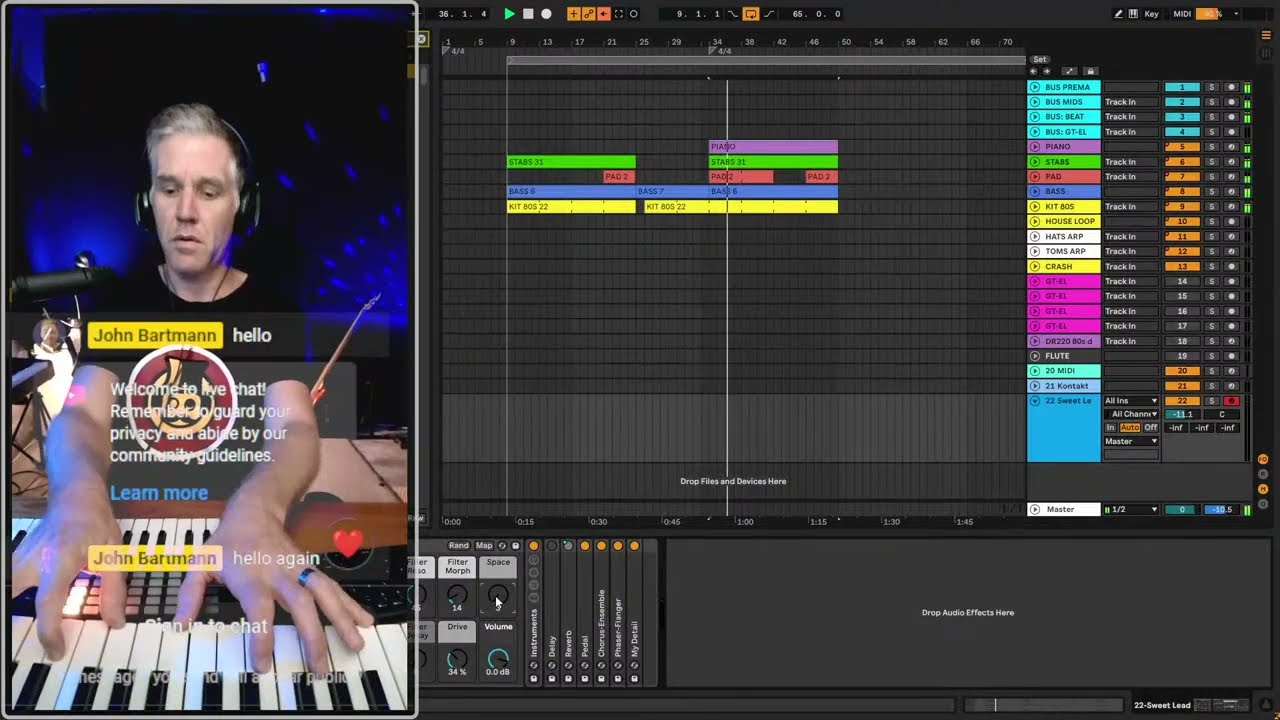Unfold the BUS PREMA track

pos(1035,87)
